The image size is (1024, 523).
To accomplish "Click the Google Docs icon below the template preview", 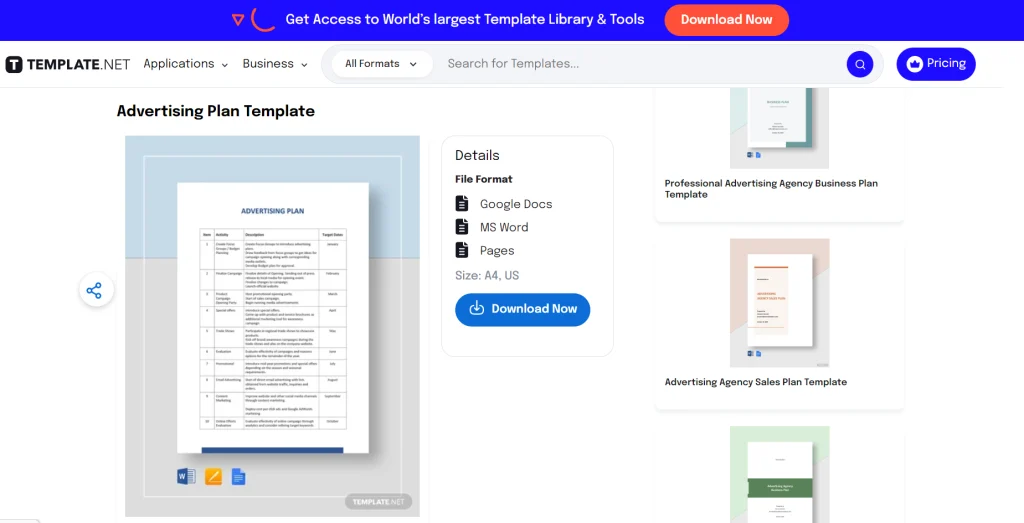I will pos(238,476).
